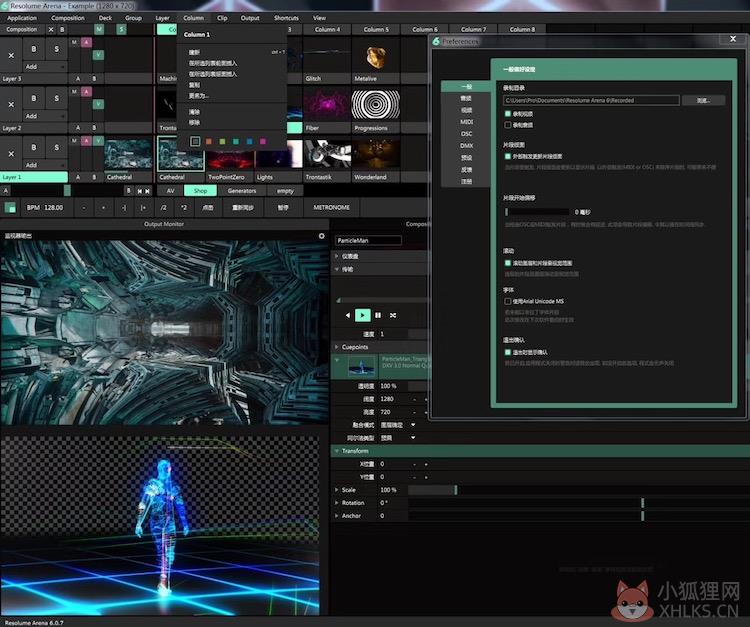Bypass Layer 2 with the B button
The image size is (750, 627).
pos(33,98)
